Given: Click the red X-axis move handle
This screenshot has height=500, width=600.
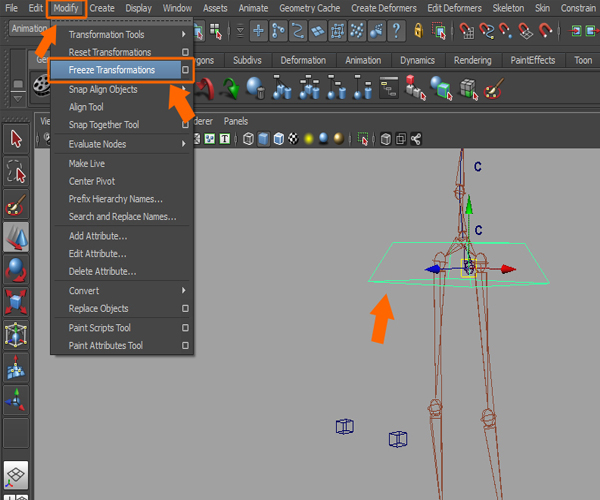Looking at the screenshot, I should 508,269.
